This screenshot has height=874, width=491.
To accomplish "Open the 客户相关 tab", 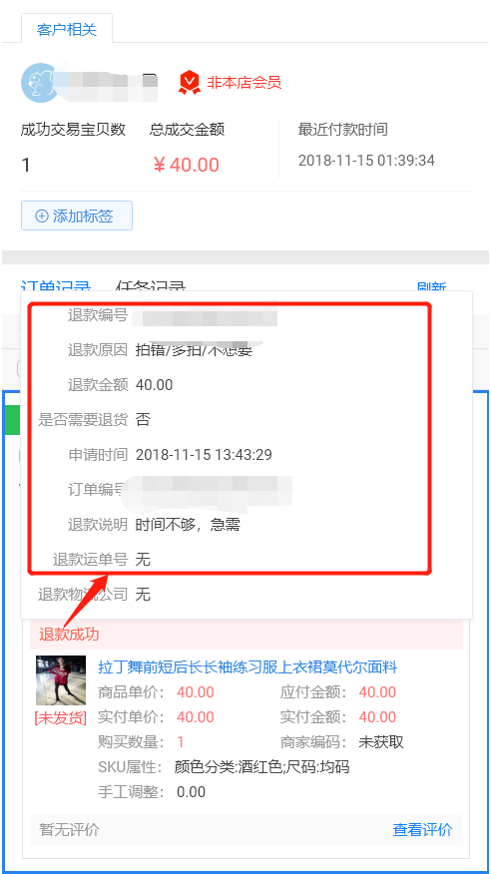I will 67,29.
